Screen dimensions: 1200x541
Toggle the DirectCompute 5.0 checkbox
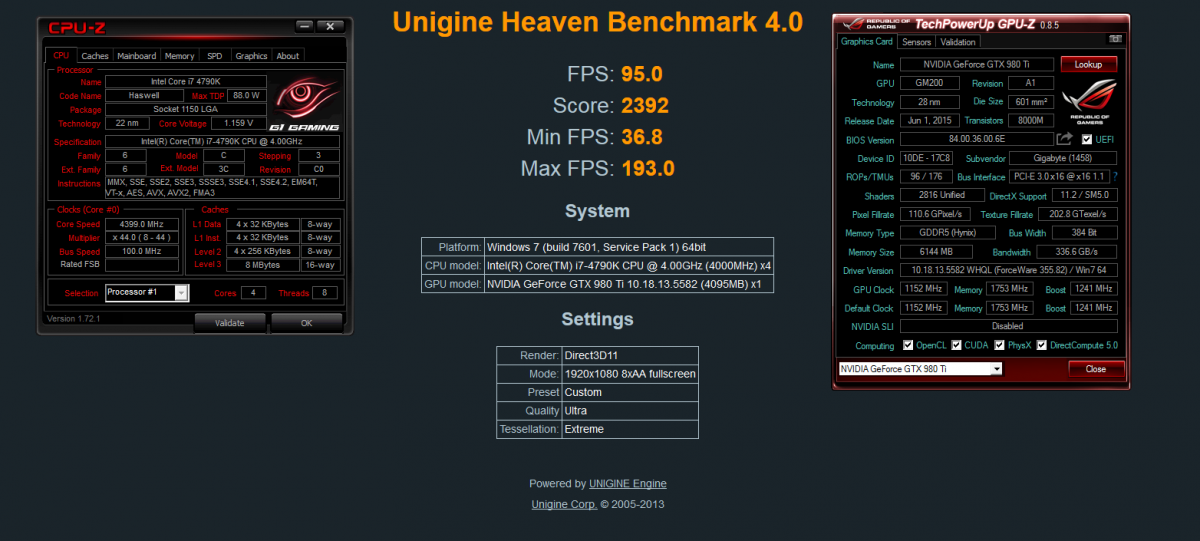tap(1042, 345)
